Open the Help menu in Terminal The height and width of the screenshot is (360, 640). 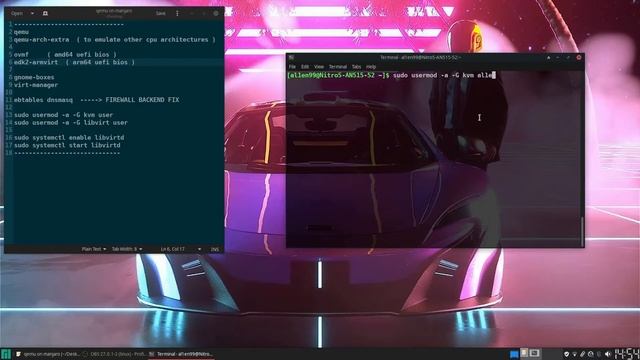(x=371, y=67)
